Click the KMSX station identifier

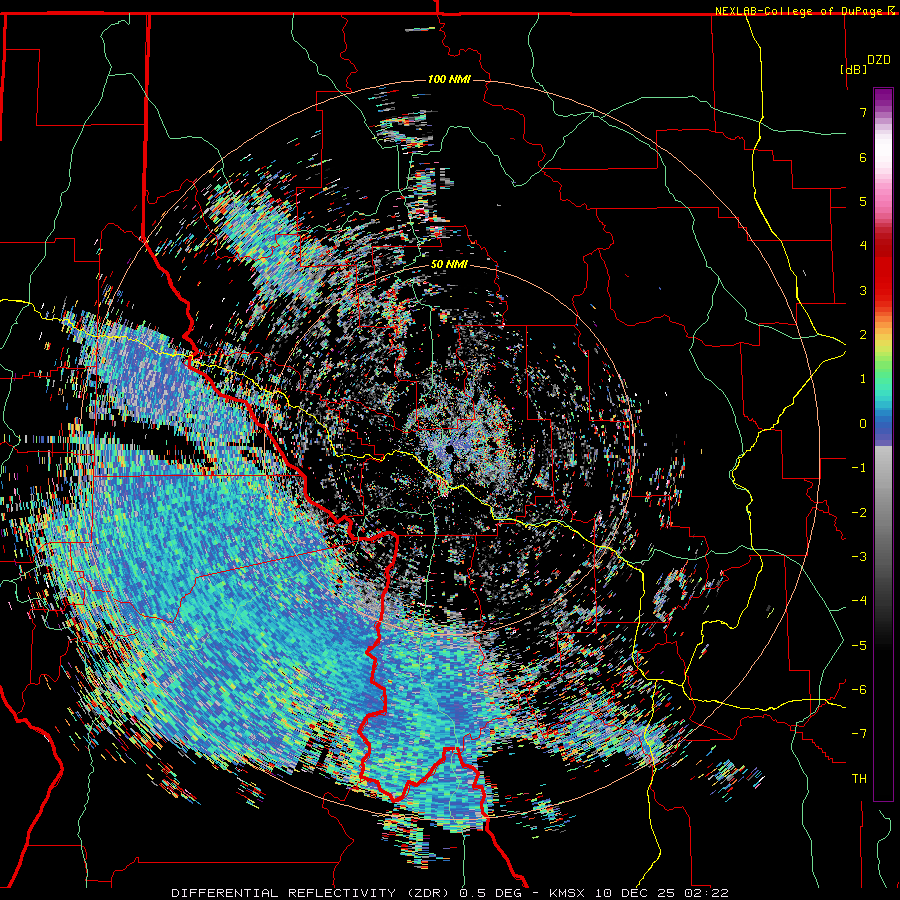tap(569, 893)
